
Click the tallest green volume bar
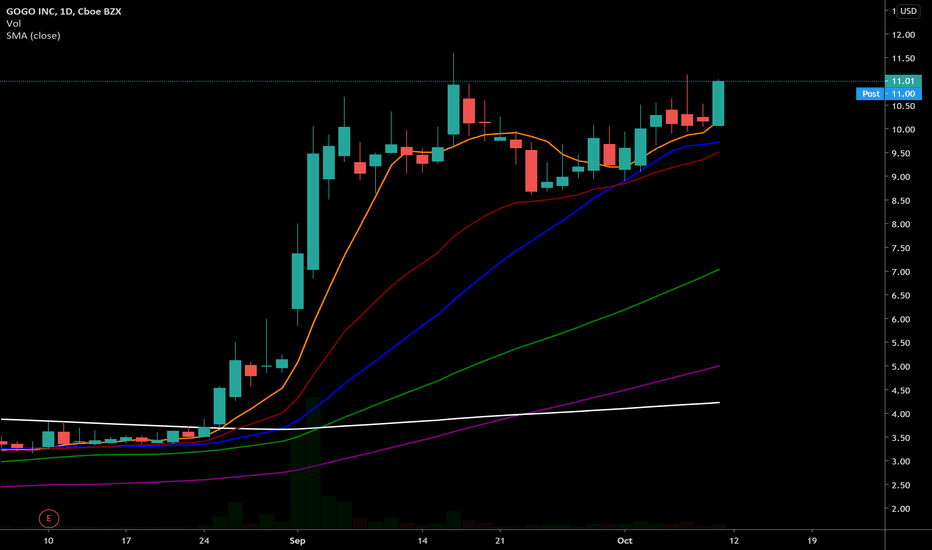(313, 463)
